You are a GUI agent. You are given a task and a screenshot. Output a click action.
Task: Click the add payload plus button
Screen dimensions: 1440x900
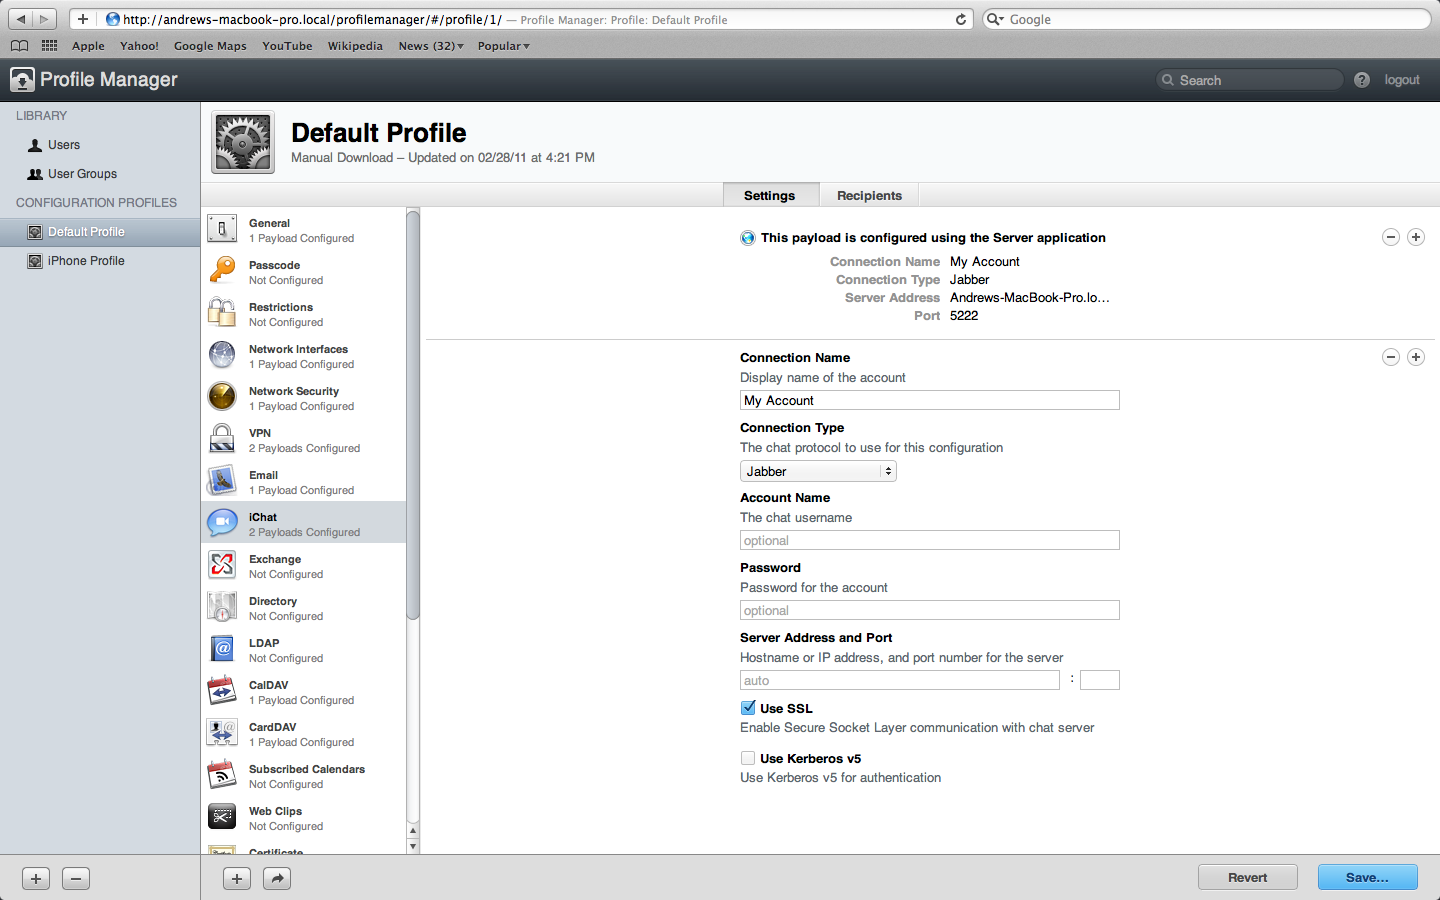tap(237, 879)
